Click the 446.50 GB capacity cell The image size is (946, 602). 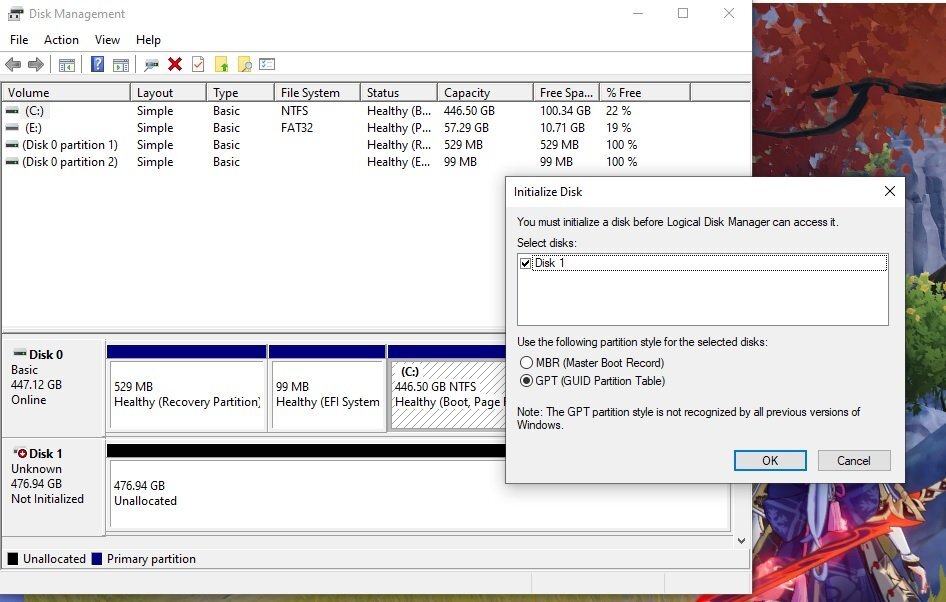(x=469, y=111)
